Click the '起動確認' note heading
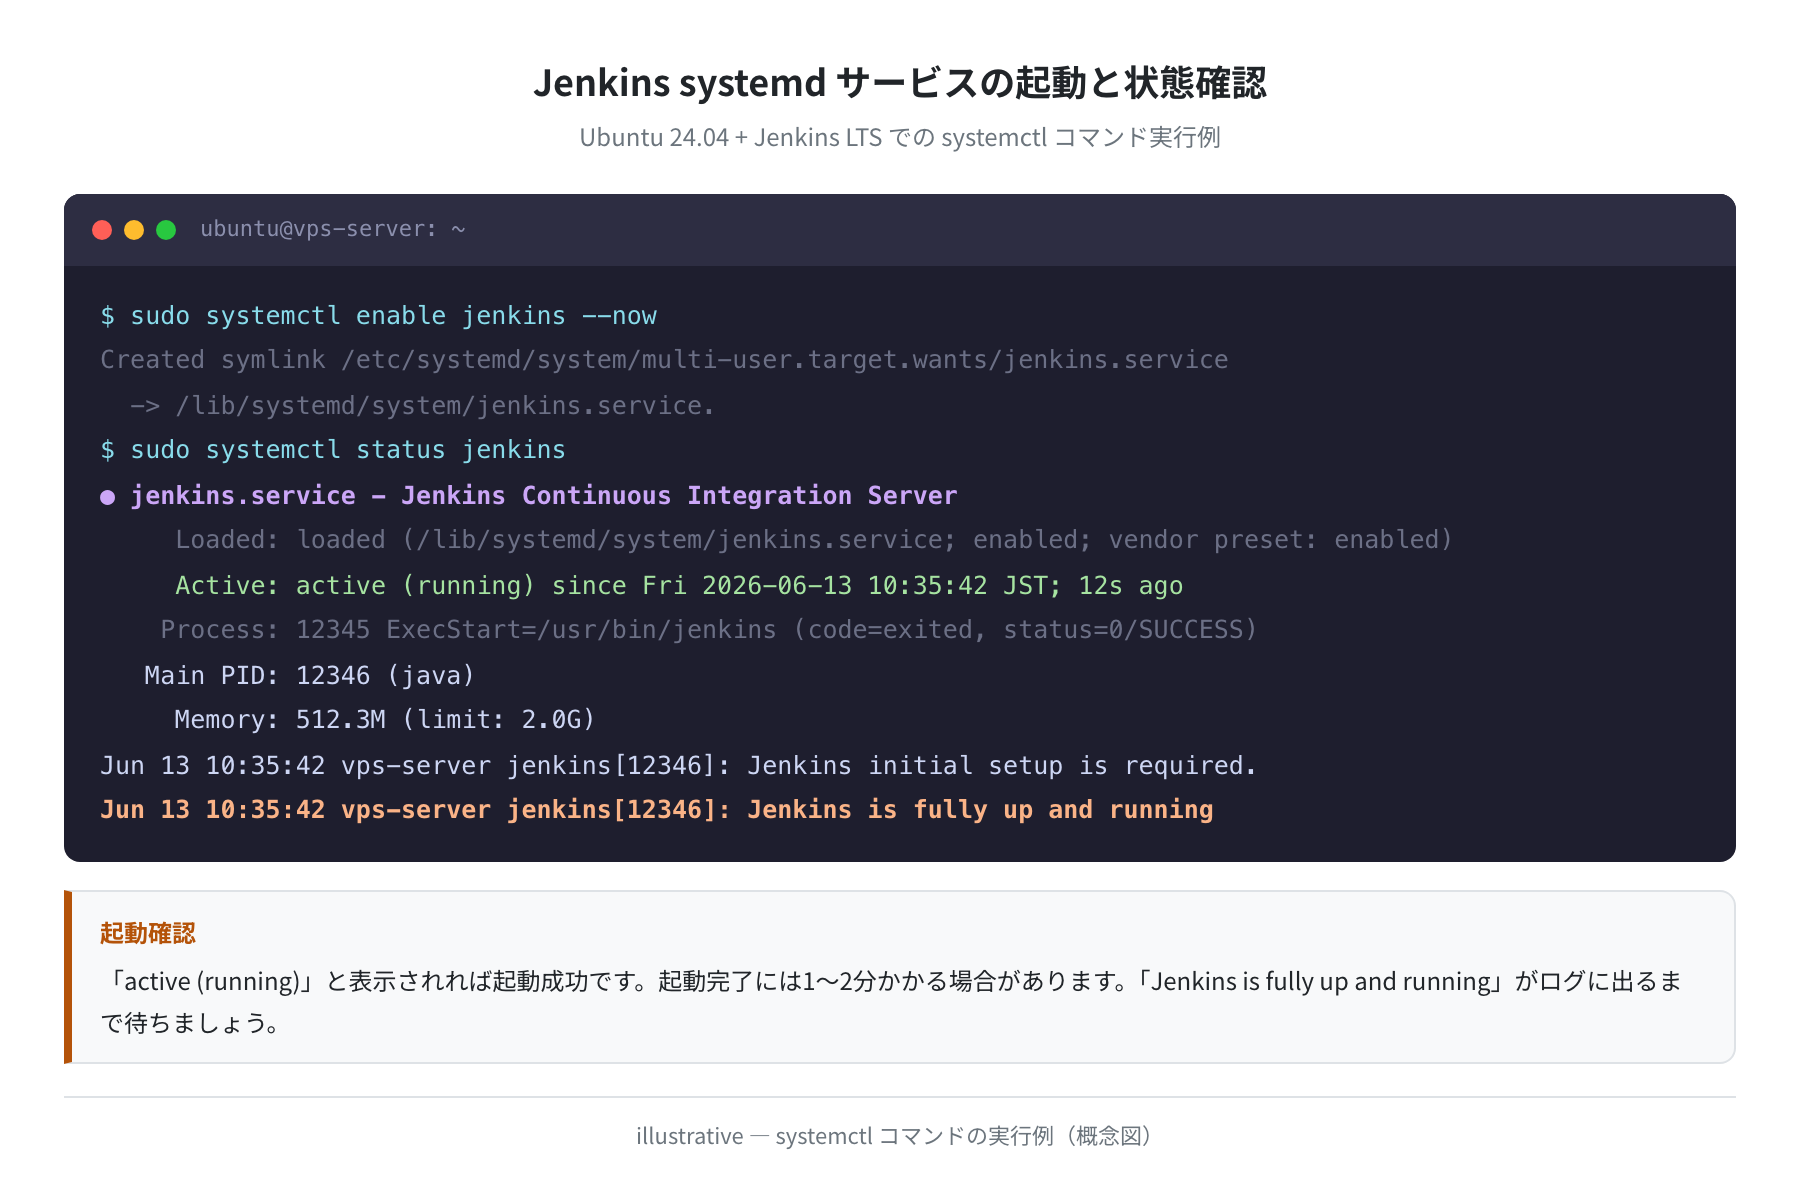Viewport: 1800px width, 1192px height. pyautogui.click(x=148, y=933)
